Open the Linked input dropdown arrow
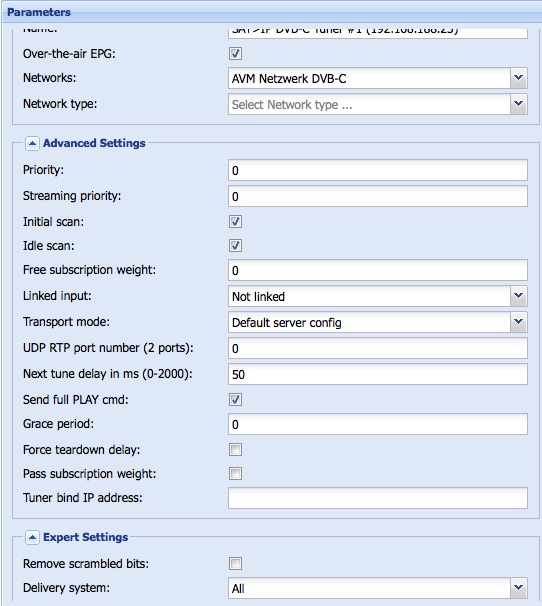Screen dimensions: 542x606 [518, 296]
